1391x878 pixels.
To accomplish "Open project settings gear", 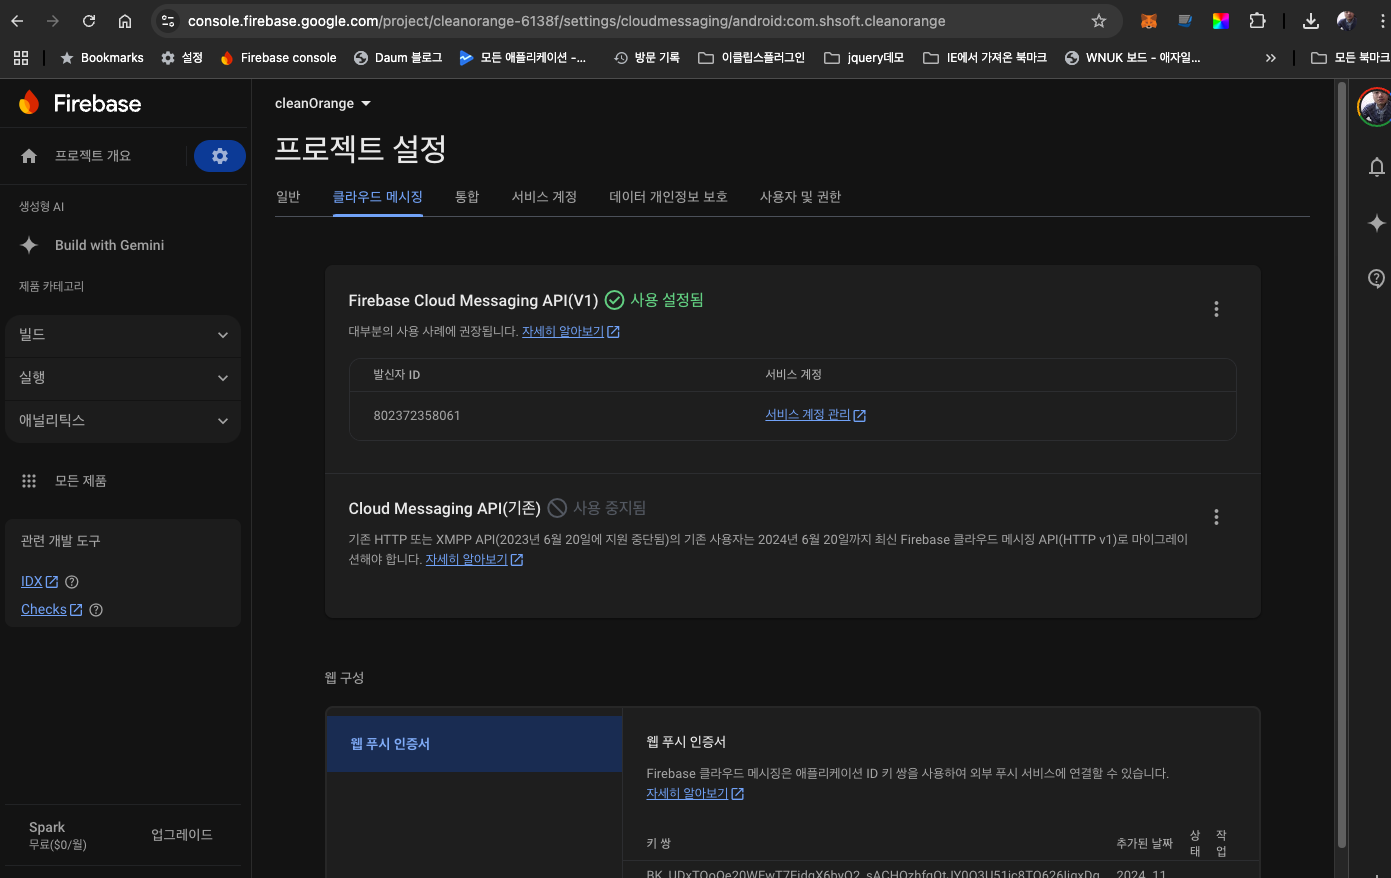I will click(x=220, y=156).
